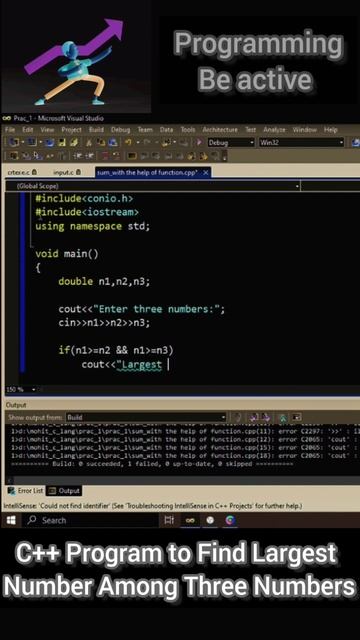
Task: Click the Comment Out Lines icon
Action: [104, 155]
